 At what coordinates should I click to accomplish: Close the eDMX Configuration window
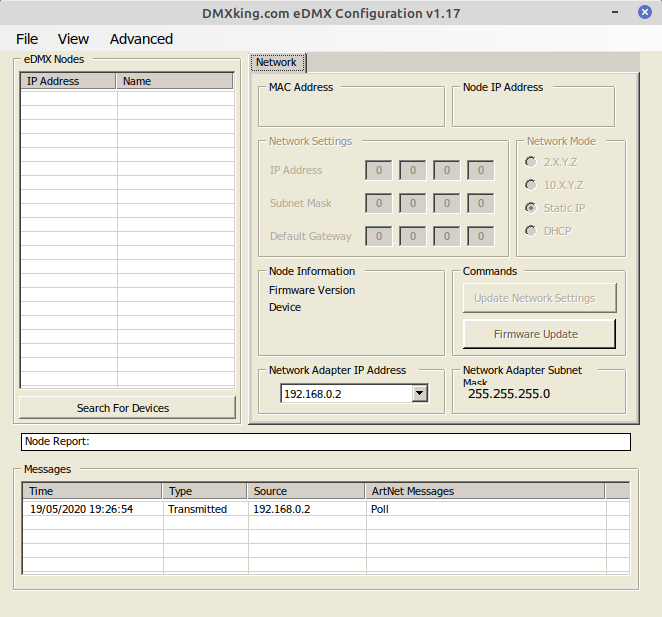[x=644, y=12]
